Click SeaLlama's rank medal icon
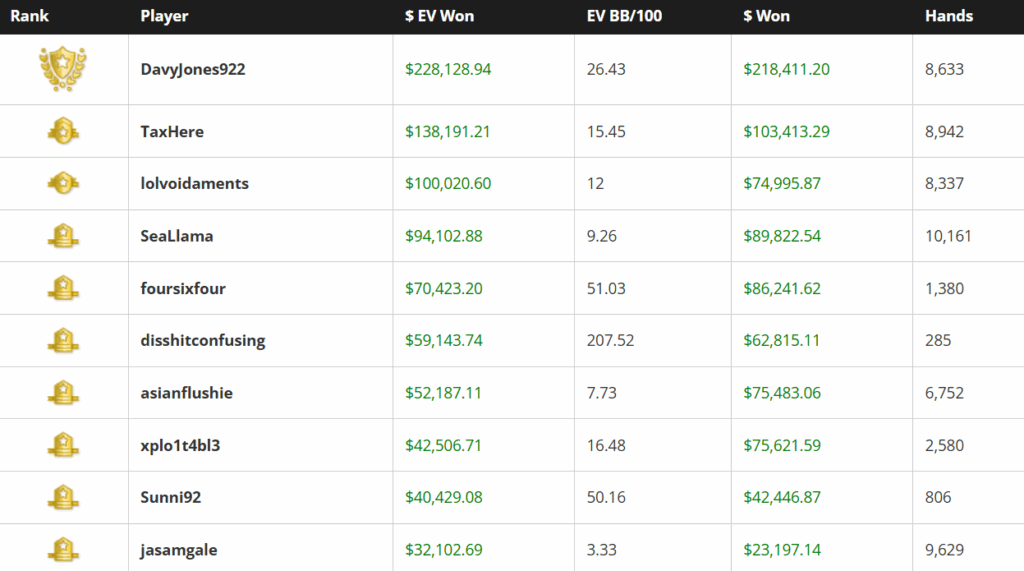 pos(64,236)
